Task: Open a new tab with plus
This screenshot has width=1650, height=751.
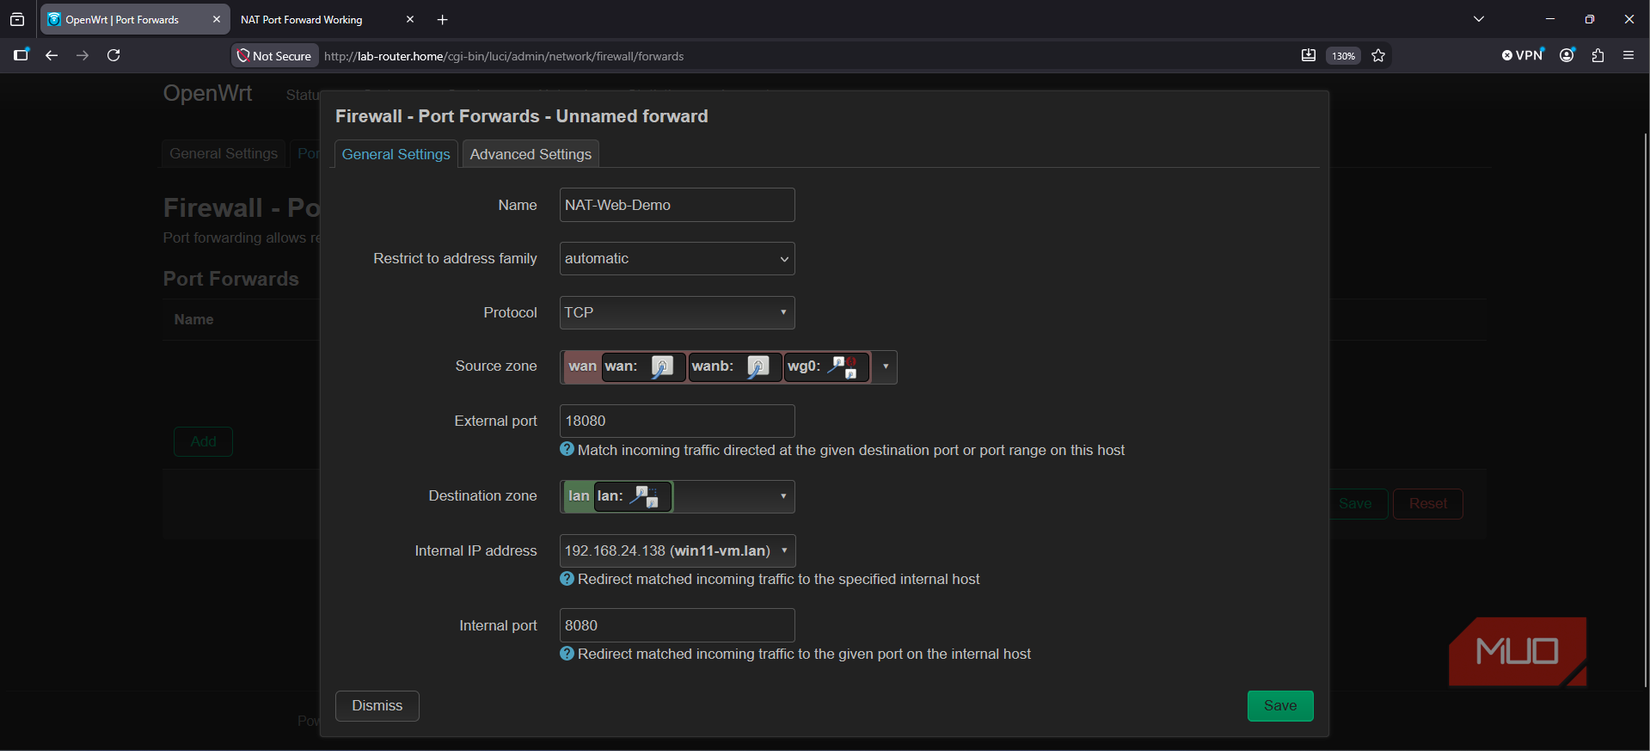Action: coord(443,19)
